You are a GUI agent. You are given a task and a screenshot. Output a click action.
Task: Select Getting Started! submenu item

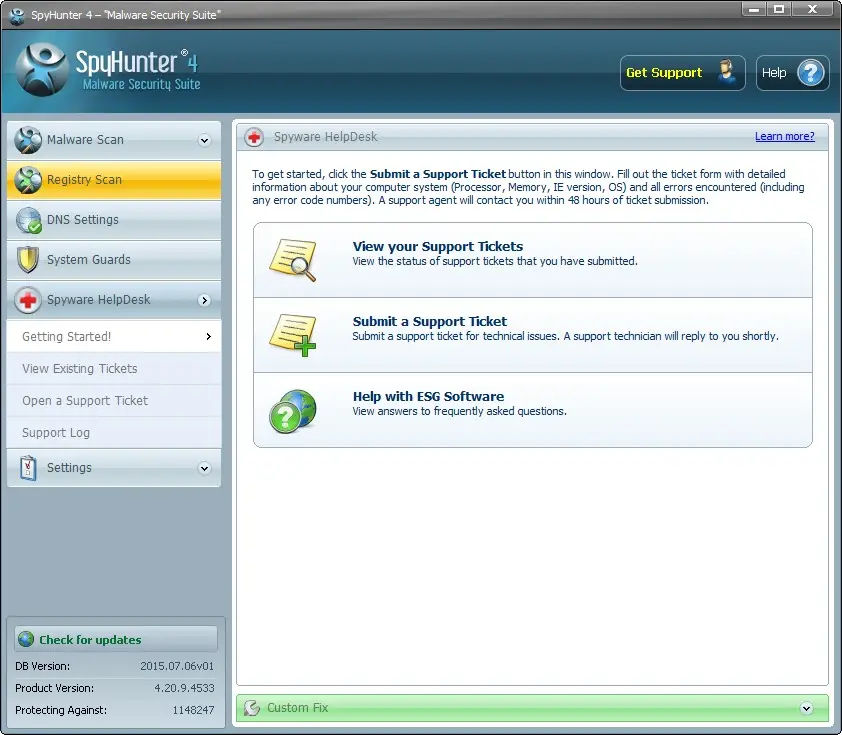(114, 337)
